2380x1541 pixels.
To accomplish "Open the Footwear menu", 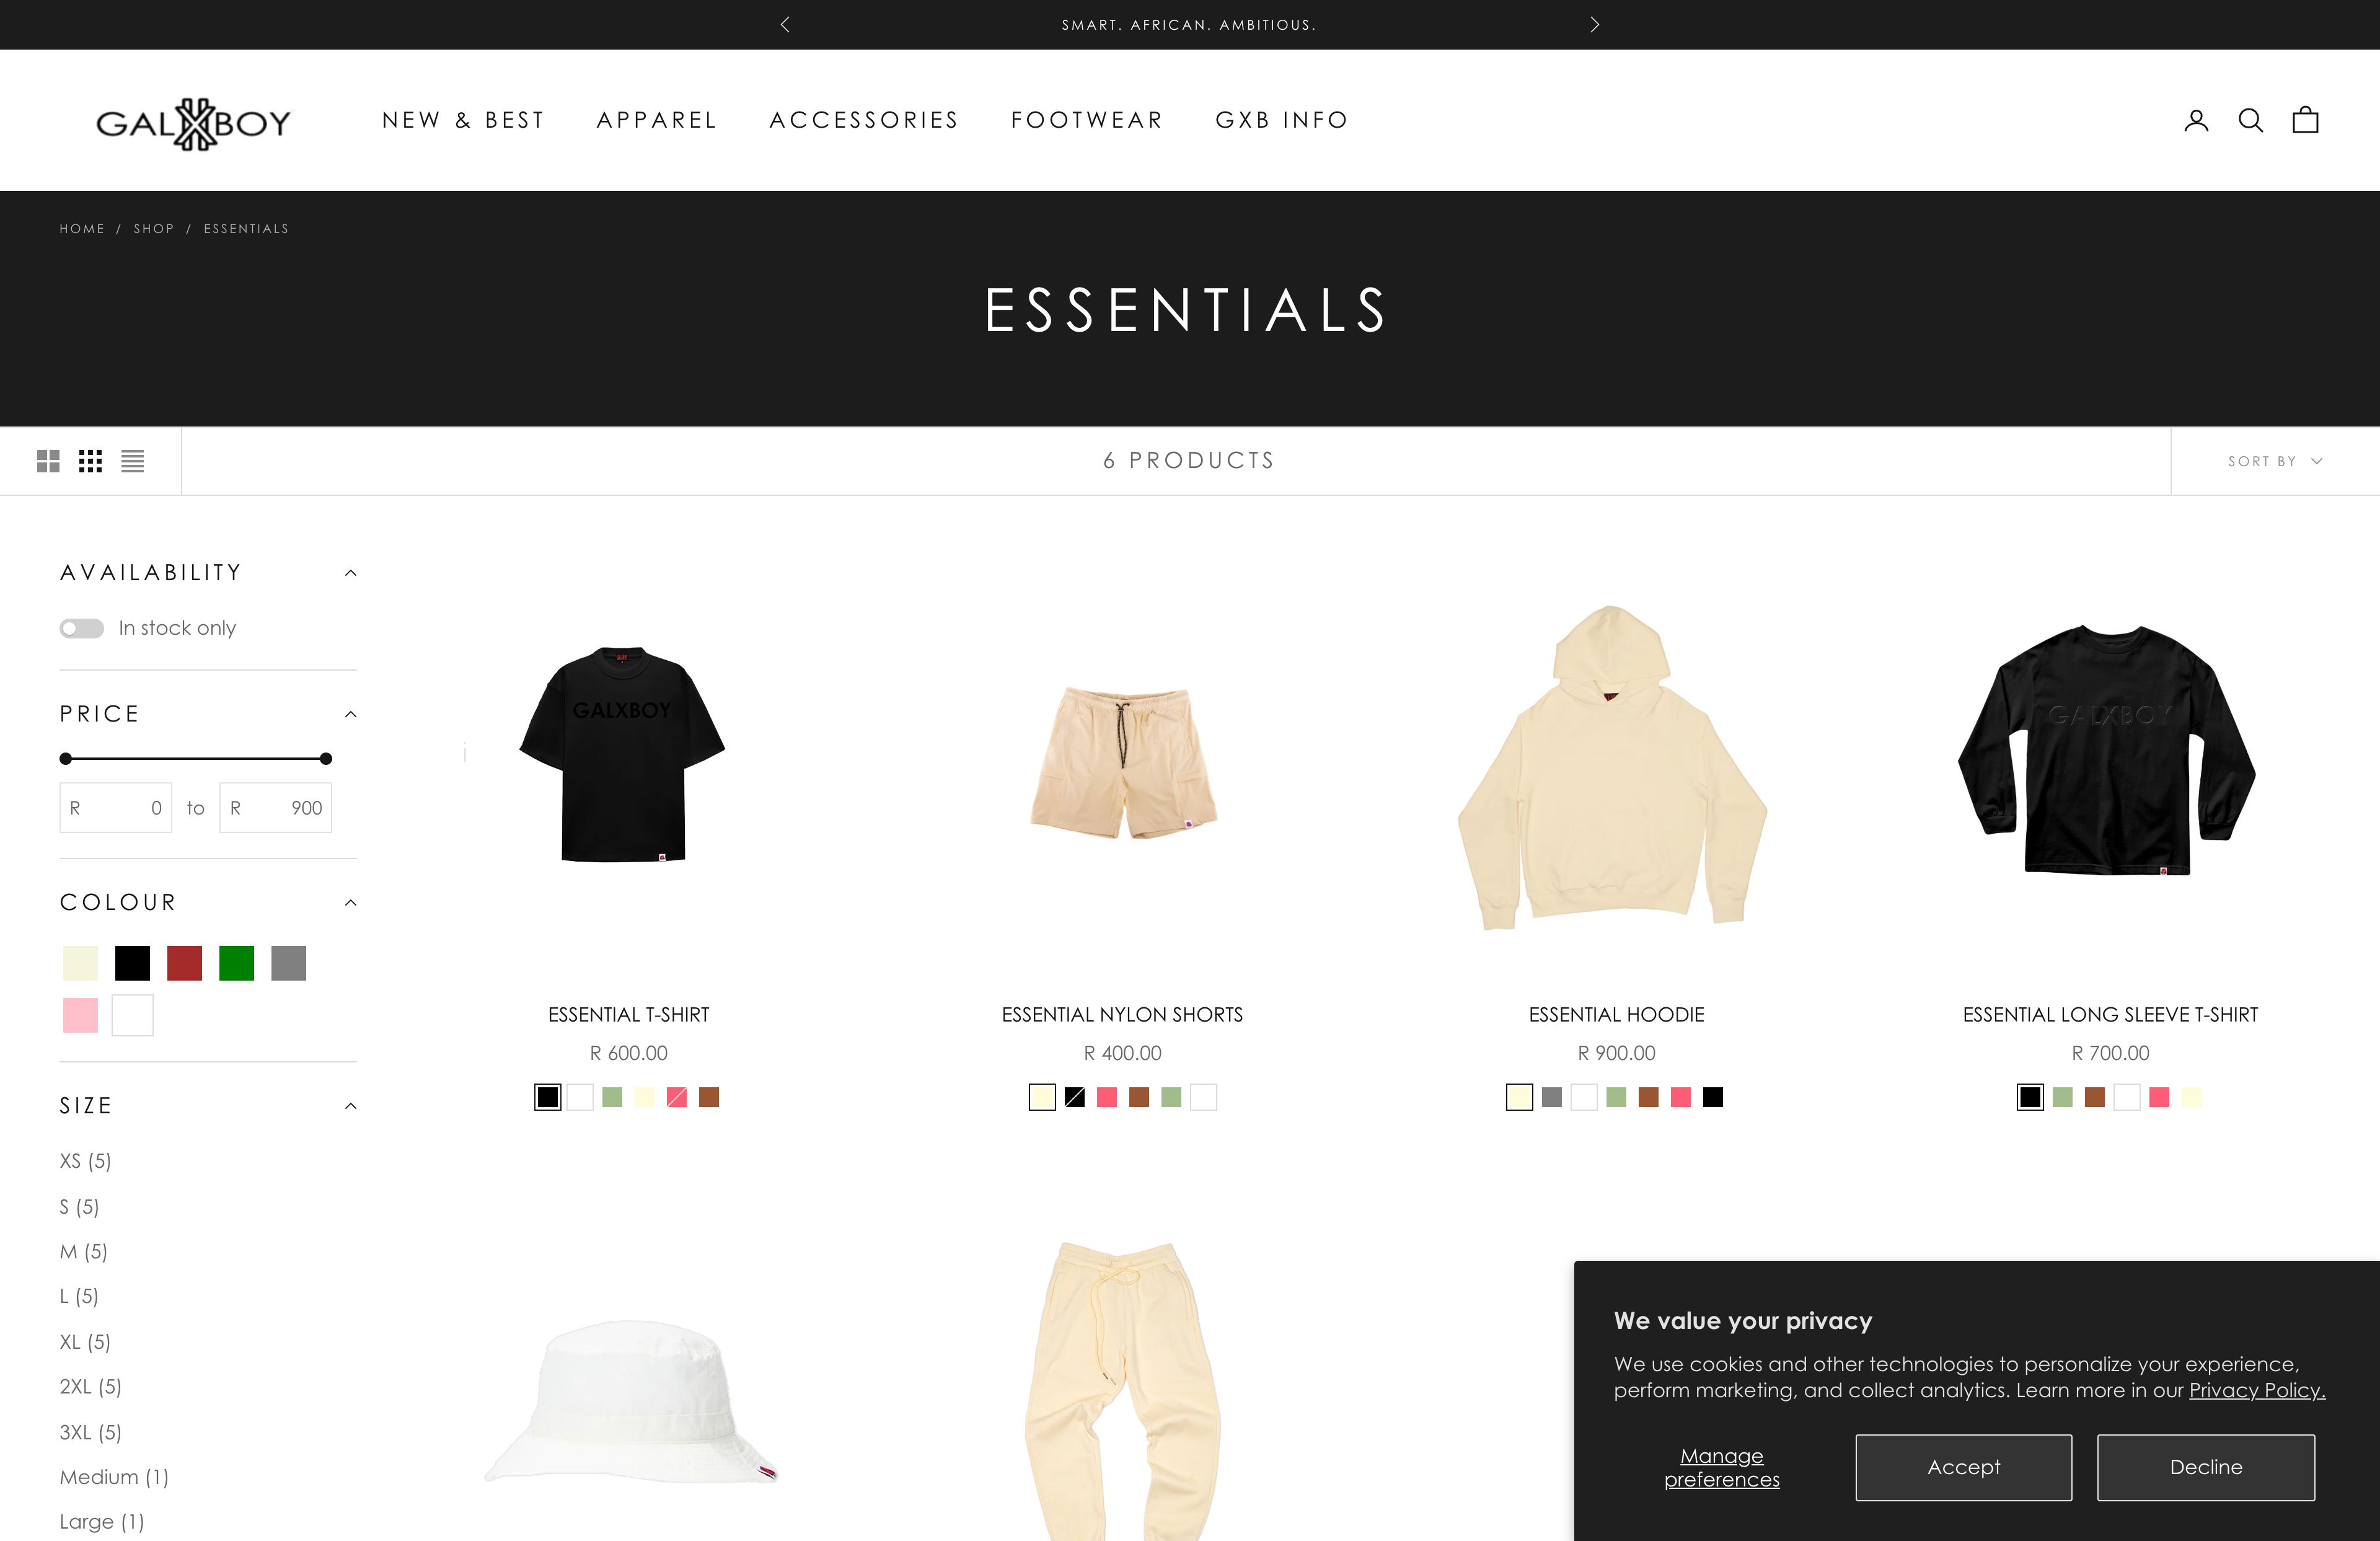I will tap(1087, 120).
